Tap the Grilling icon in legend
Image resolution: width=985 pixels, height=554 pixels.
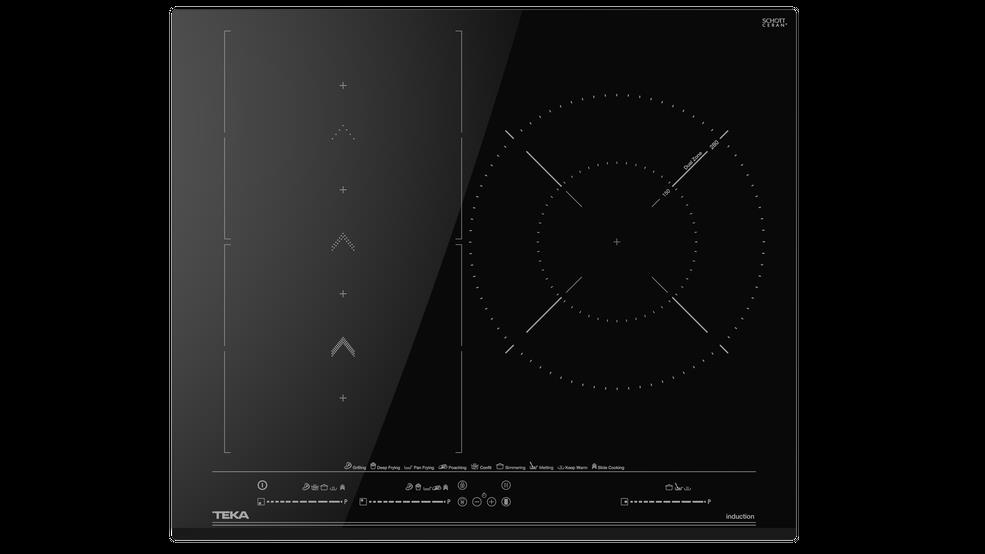pyautogui.click(x=347, y=466)
